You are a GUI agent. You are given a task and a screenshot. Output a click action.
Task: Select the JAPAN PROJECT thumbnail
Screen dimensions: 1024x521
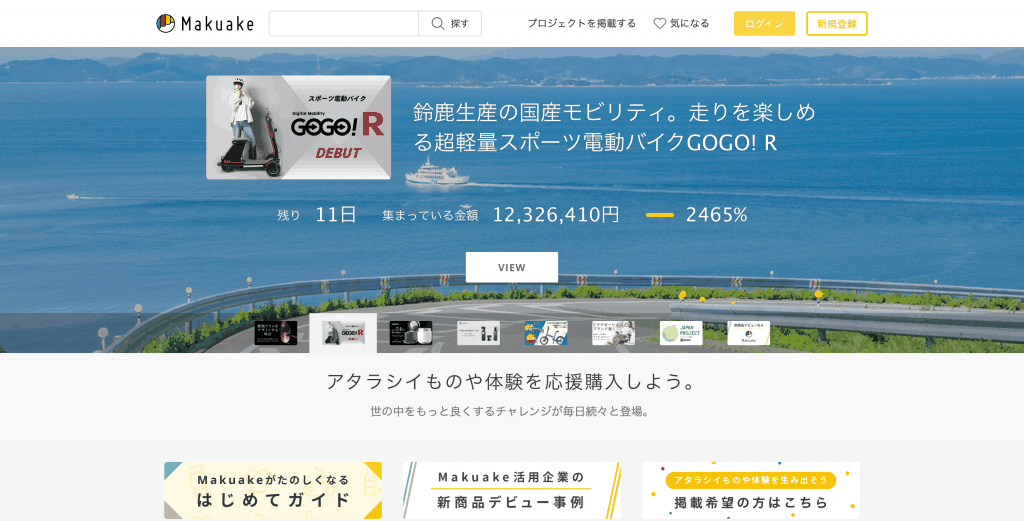(x=681, y=333)
